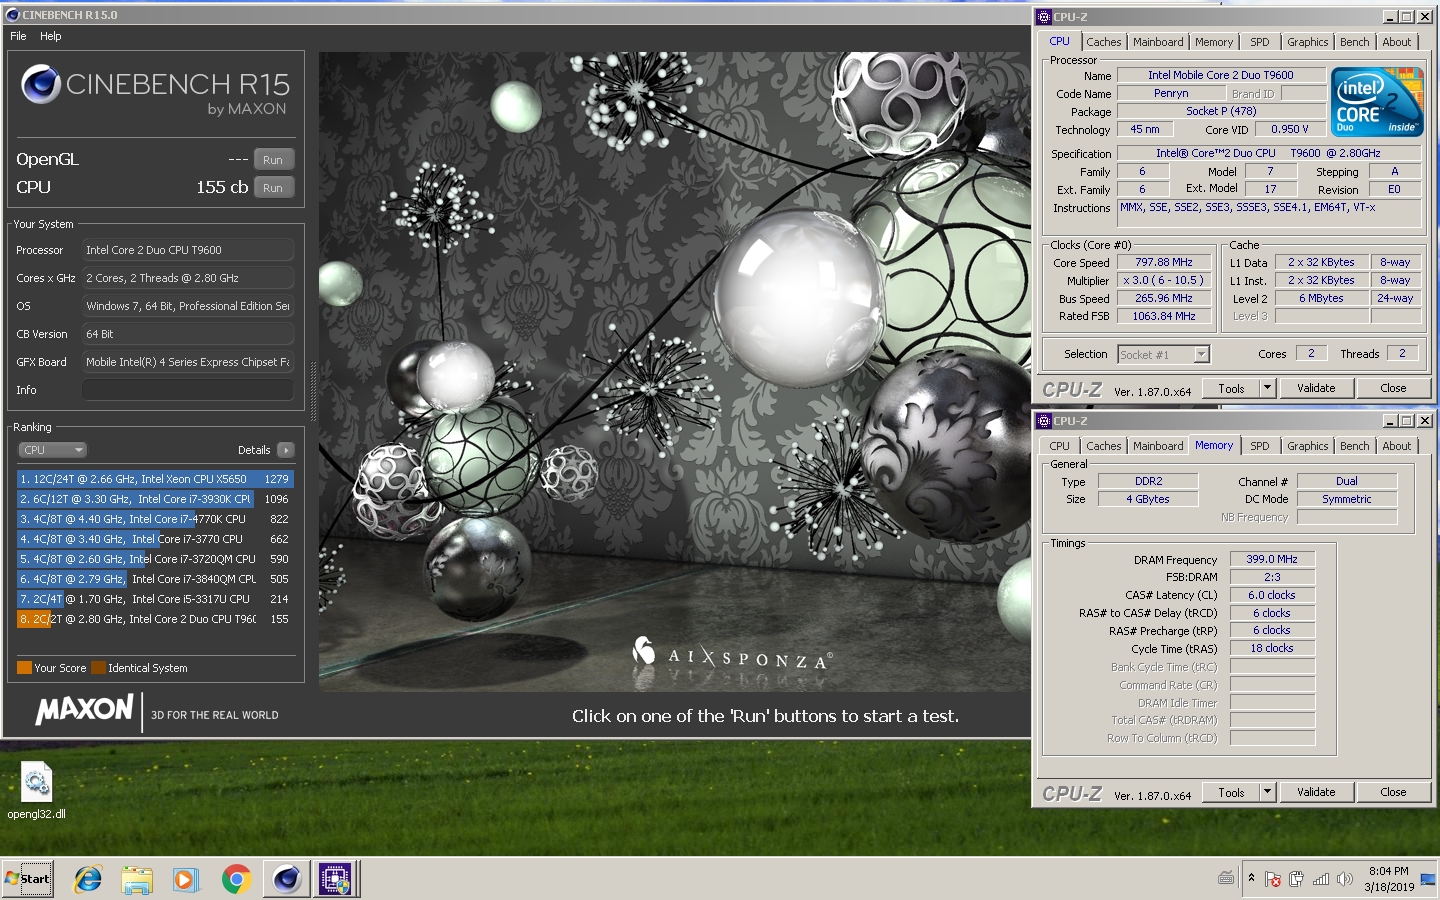Open Graphics tab in CPU-Z timings window
Image resolution: width=1440 pixels, height=900 pixels.
click(1308, 446)
